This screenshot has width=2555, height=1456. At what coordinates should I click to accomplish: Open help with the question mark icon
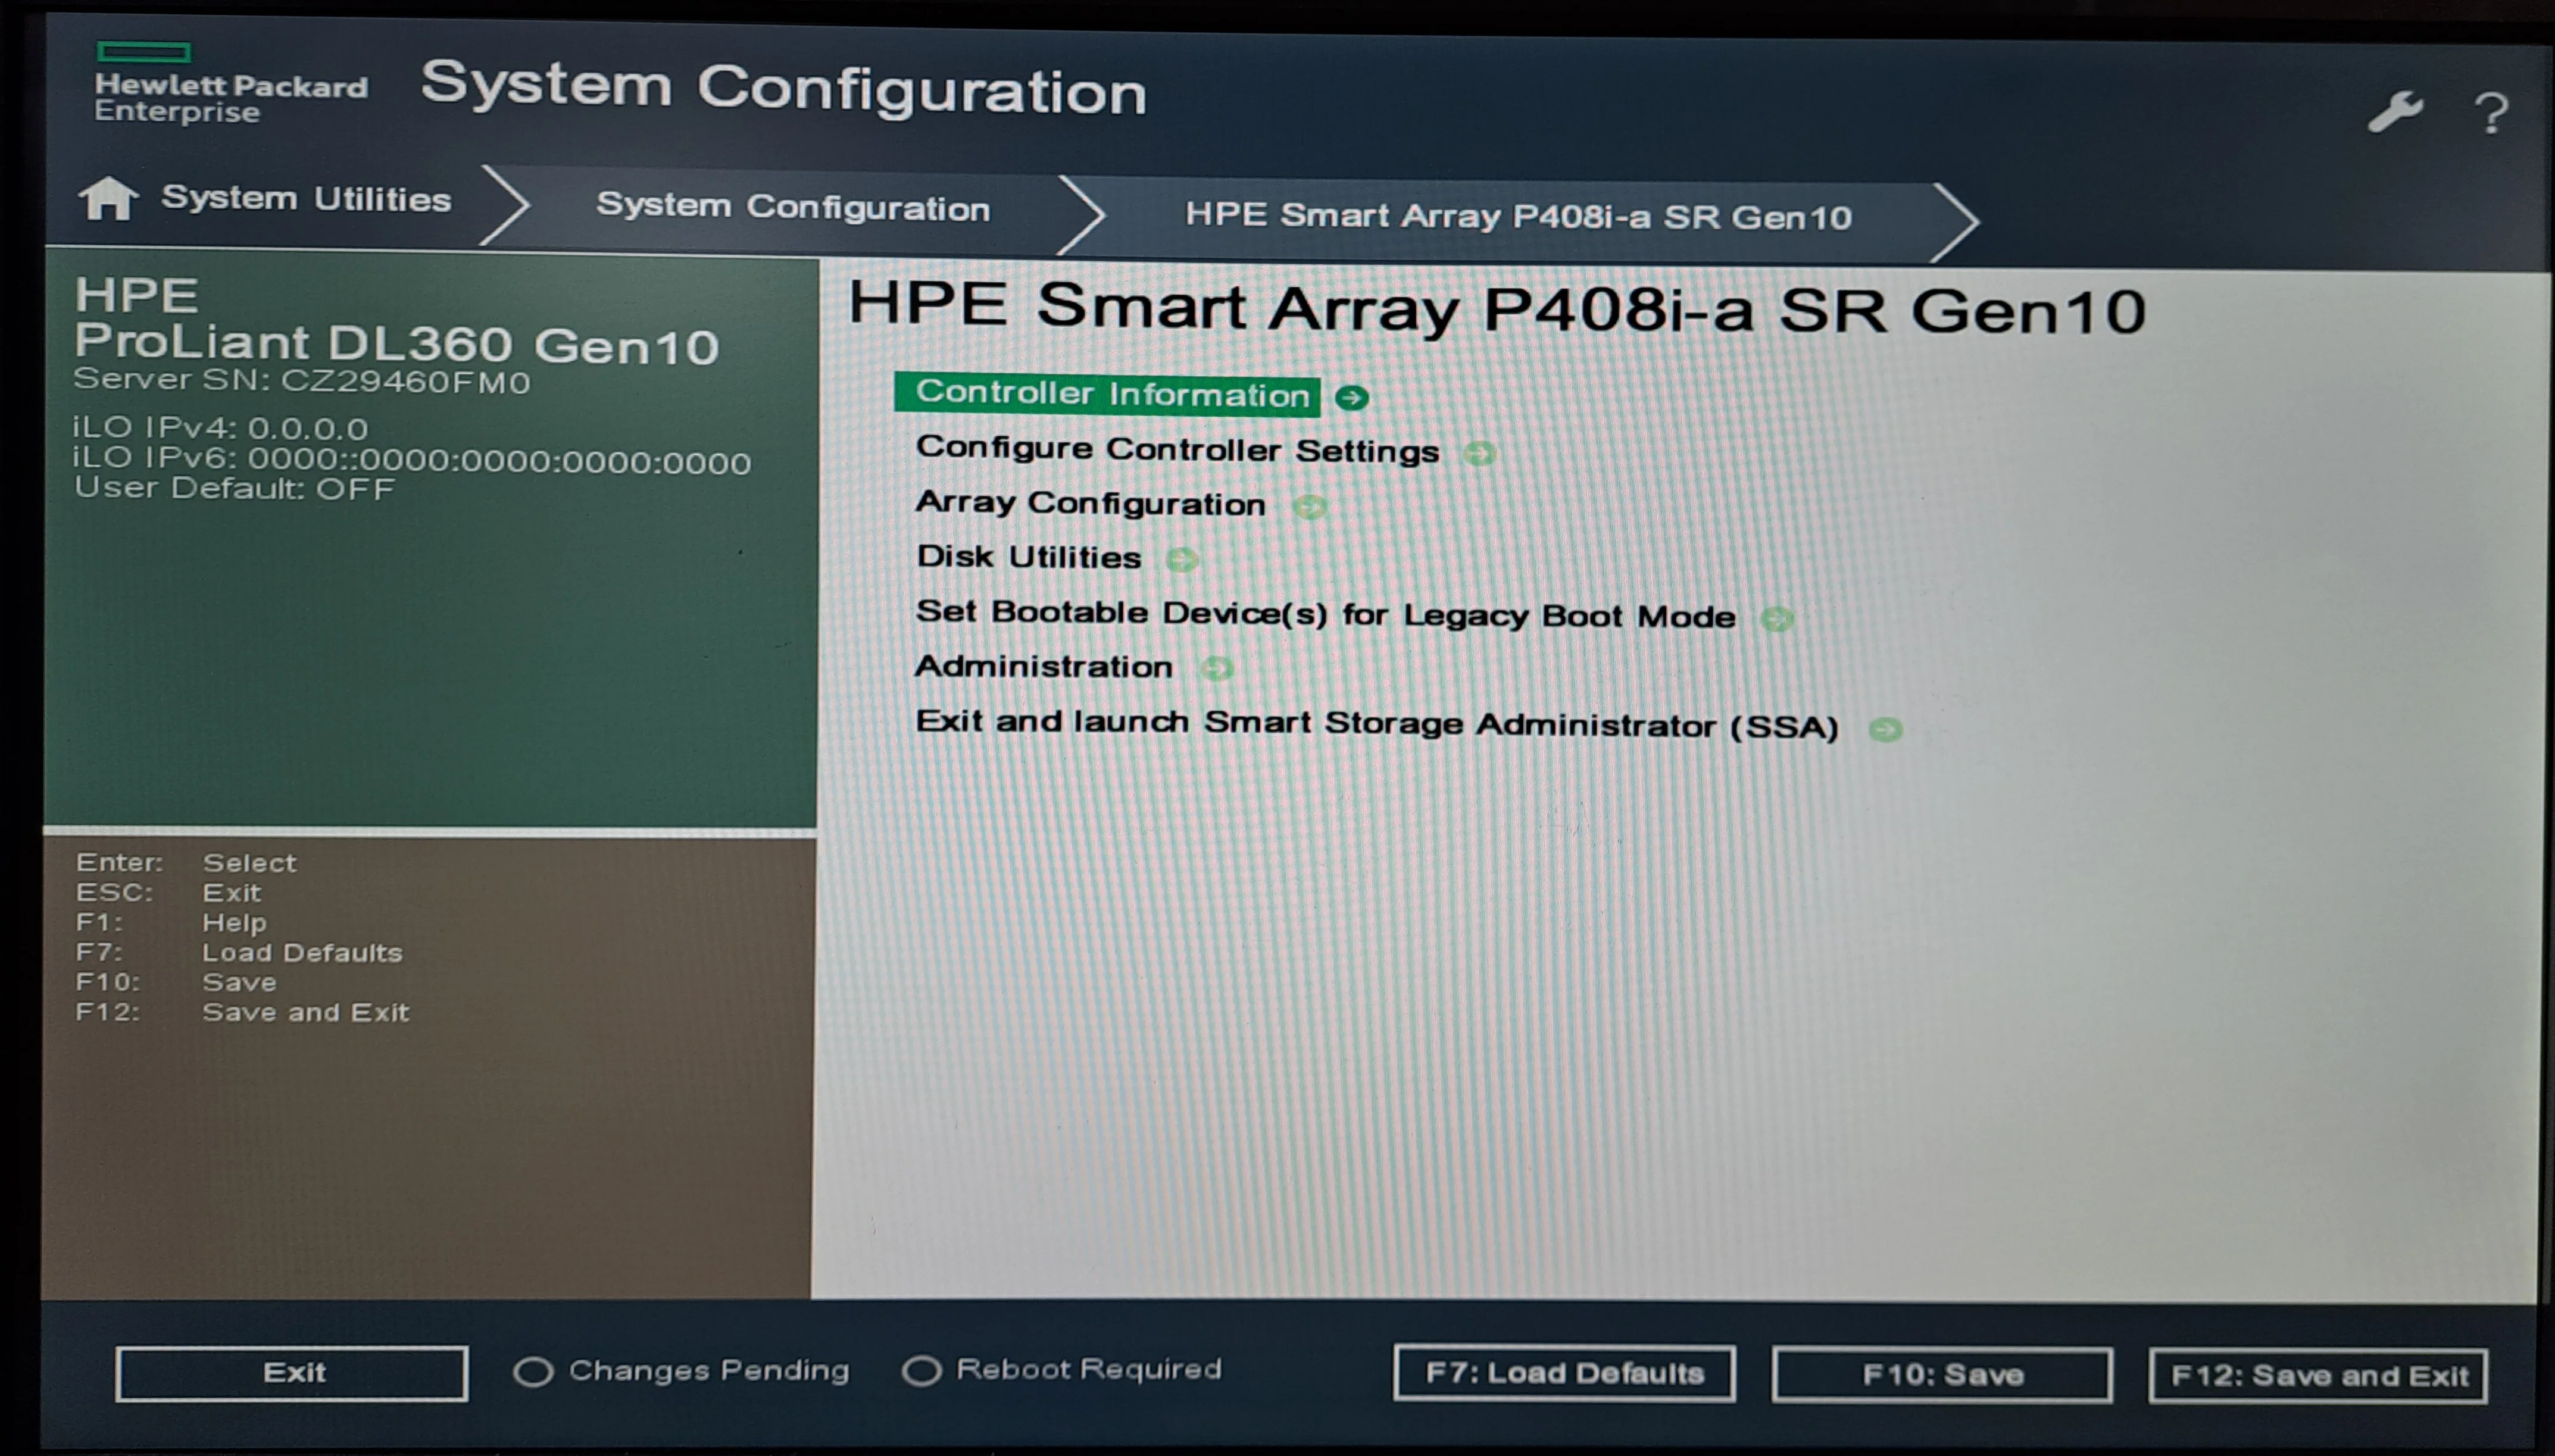coord(2490,113)
